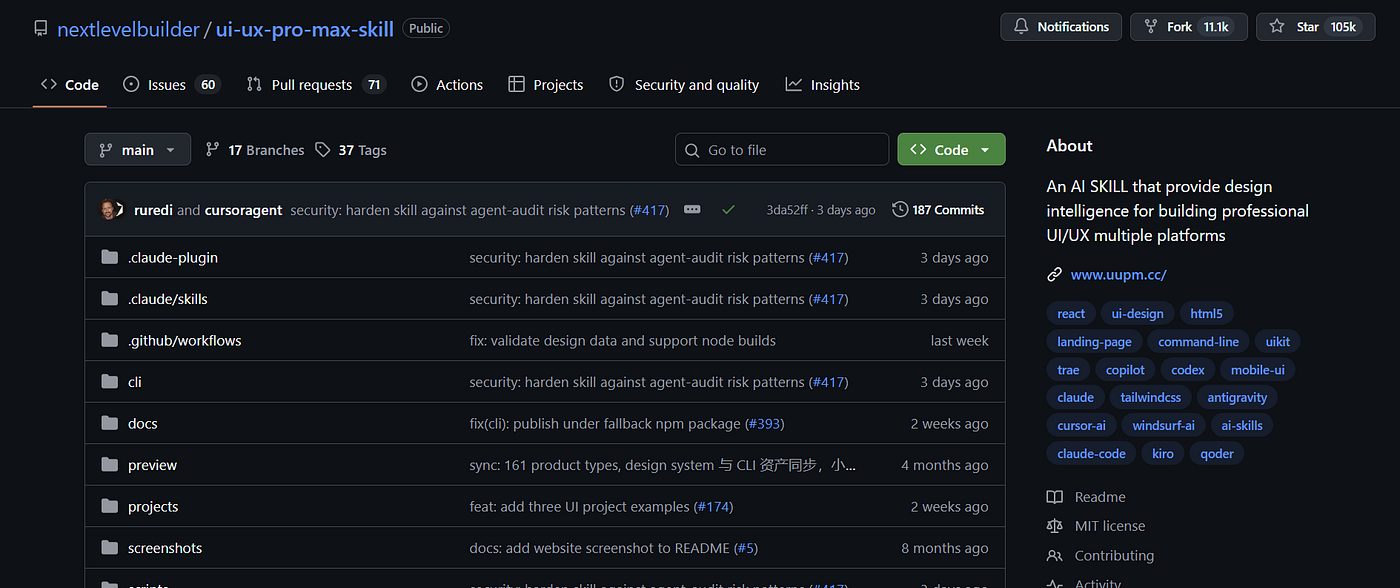Image resolution: width=1400 pixels, height=588 pixels.
Task: Open commit hash 3da52ff
Action: 787,210
